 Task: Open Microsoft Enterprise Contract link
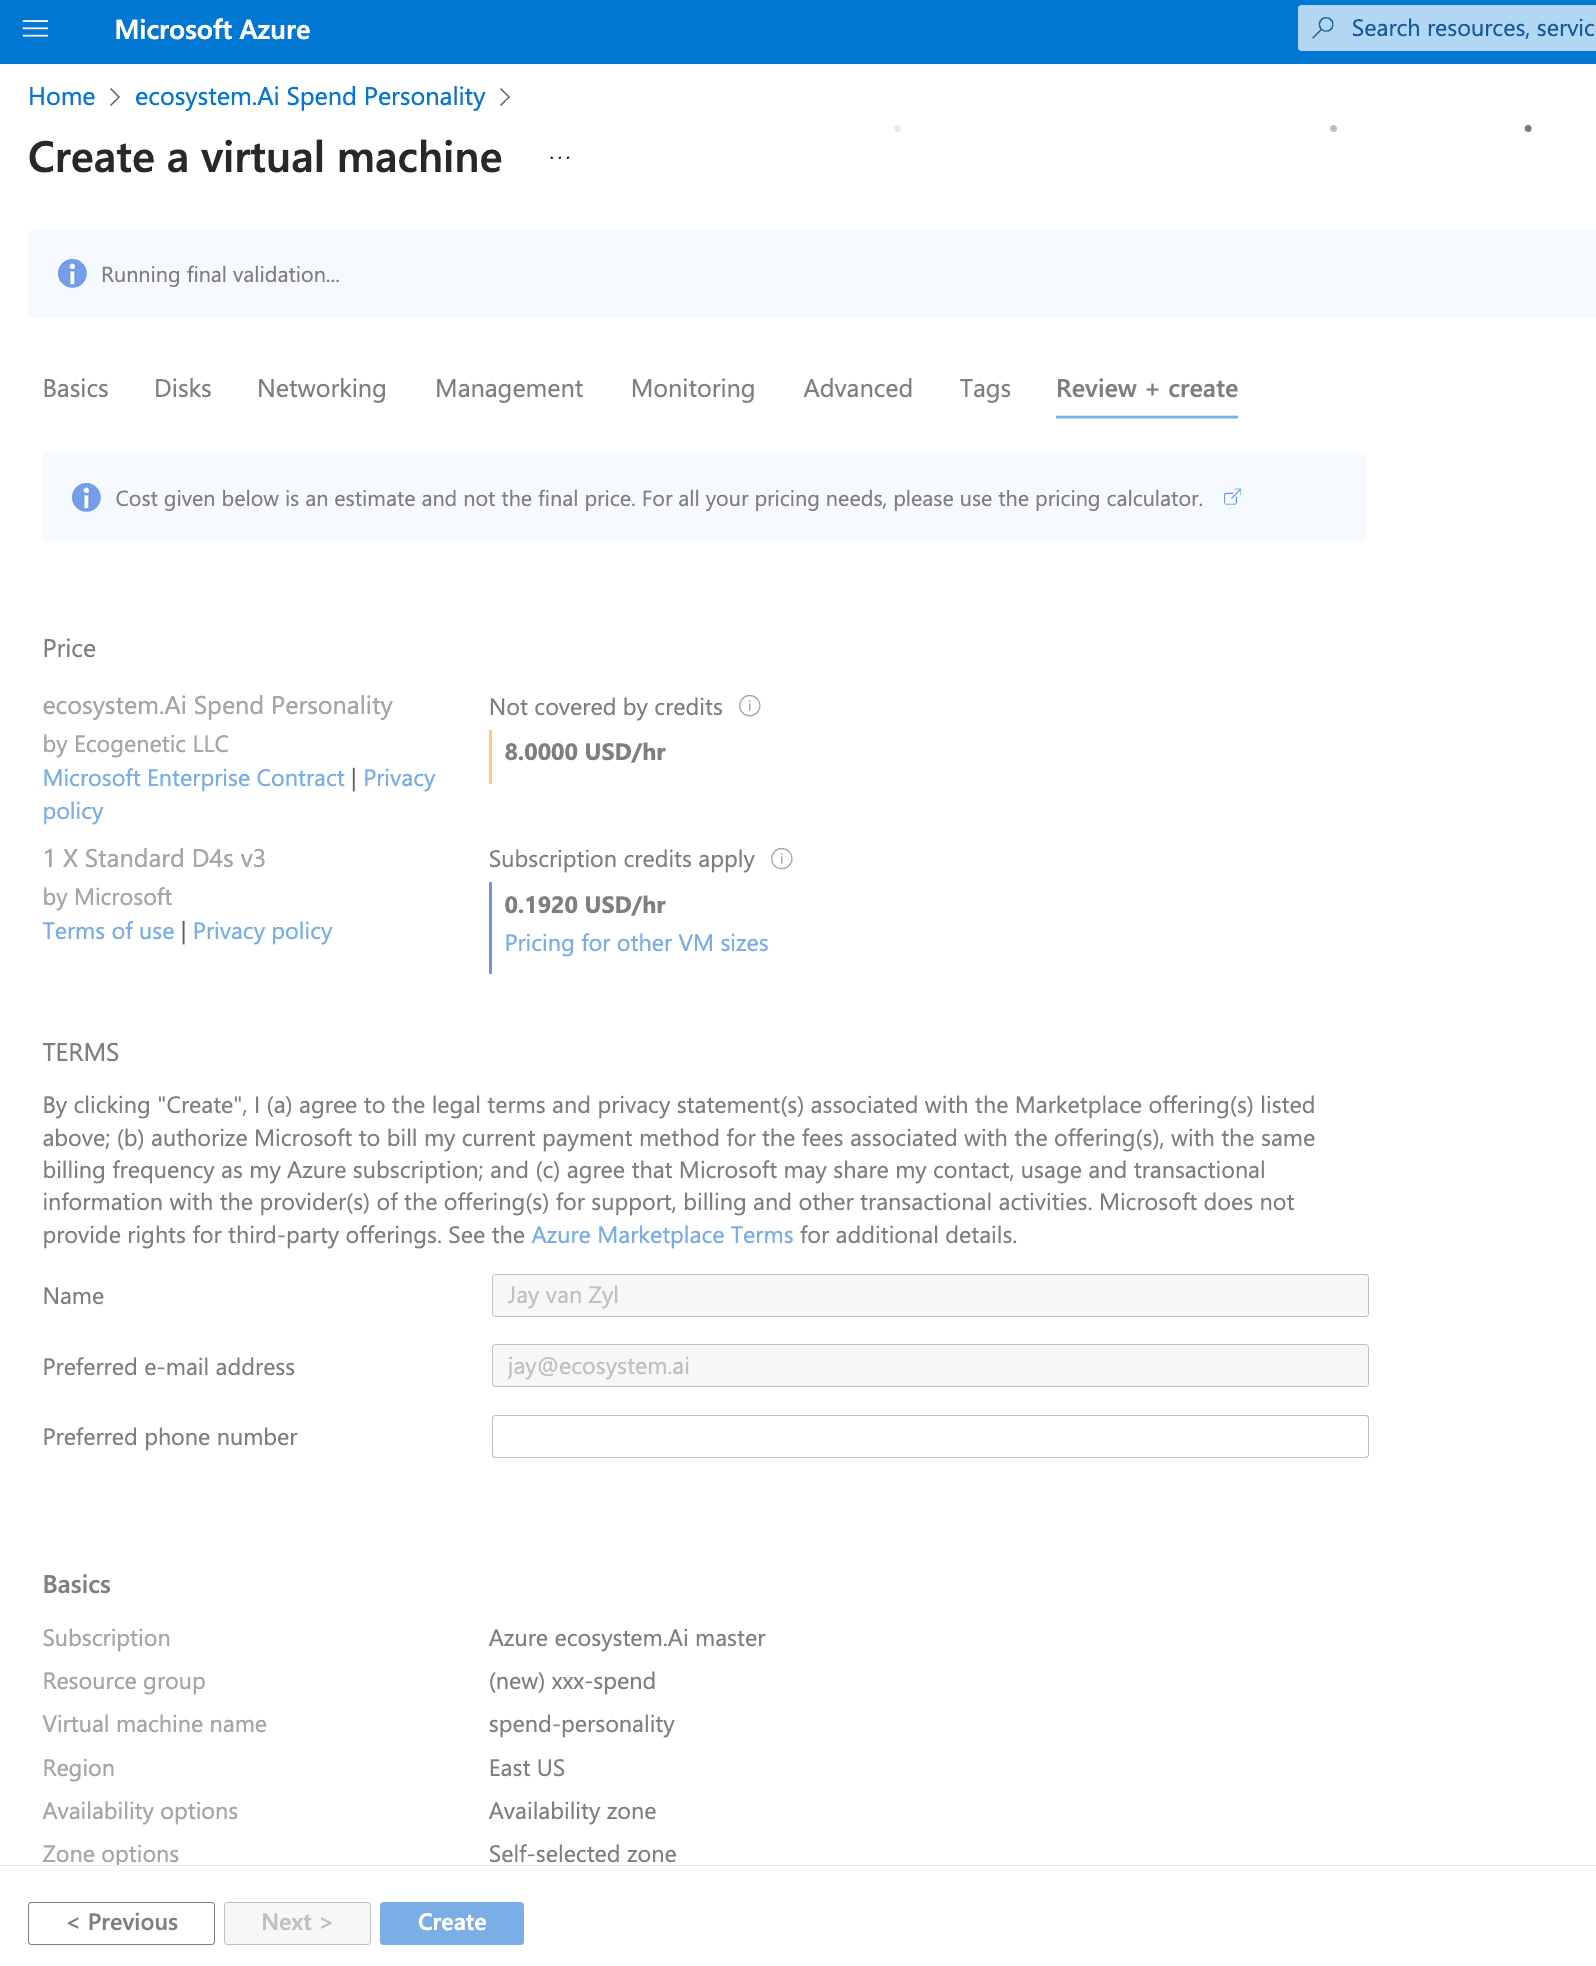click(x=193, y=778)
